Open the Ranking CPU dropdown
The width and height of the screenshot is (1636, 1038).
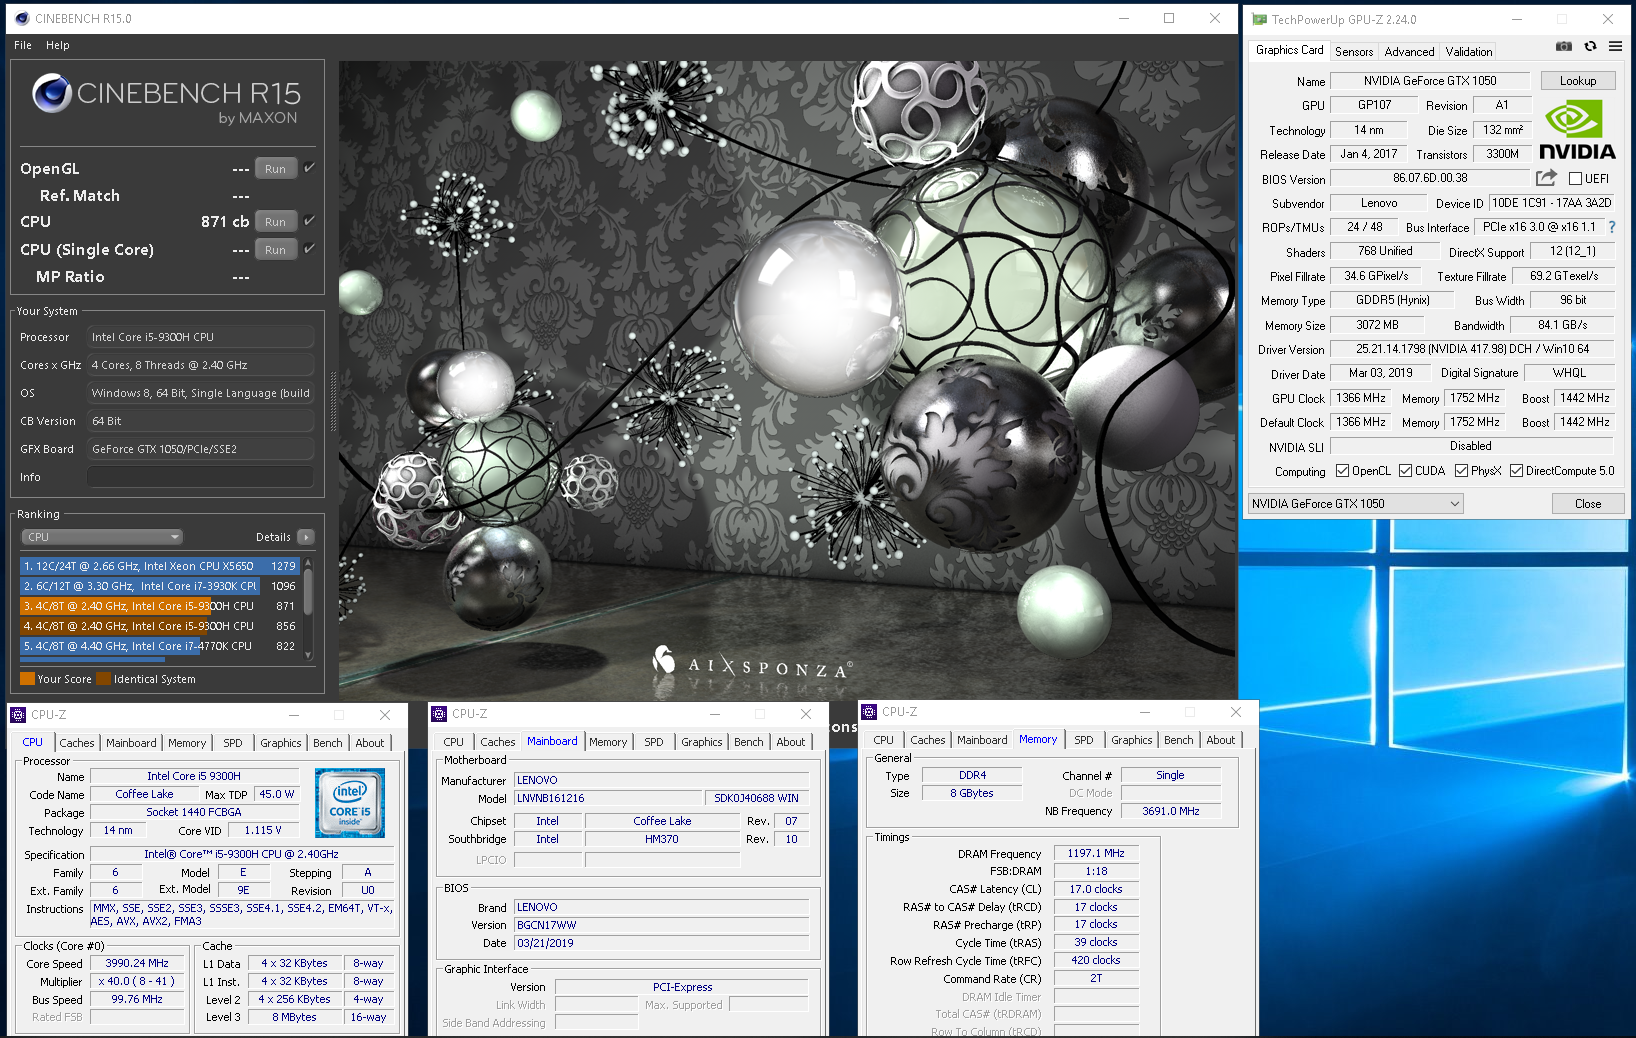click(x=102, y=537)
